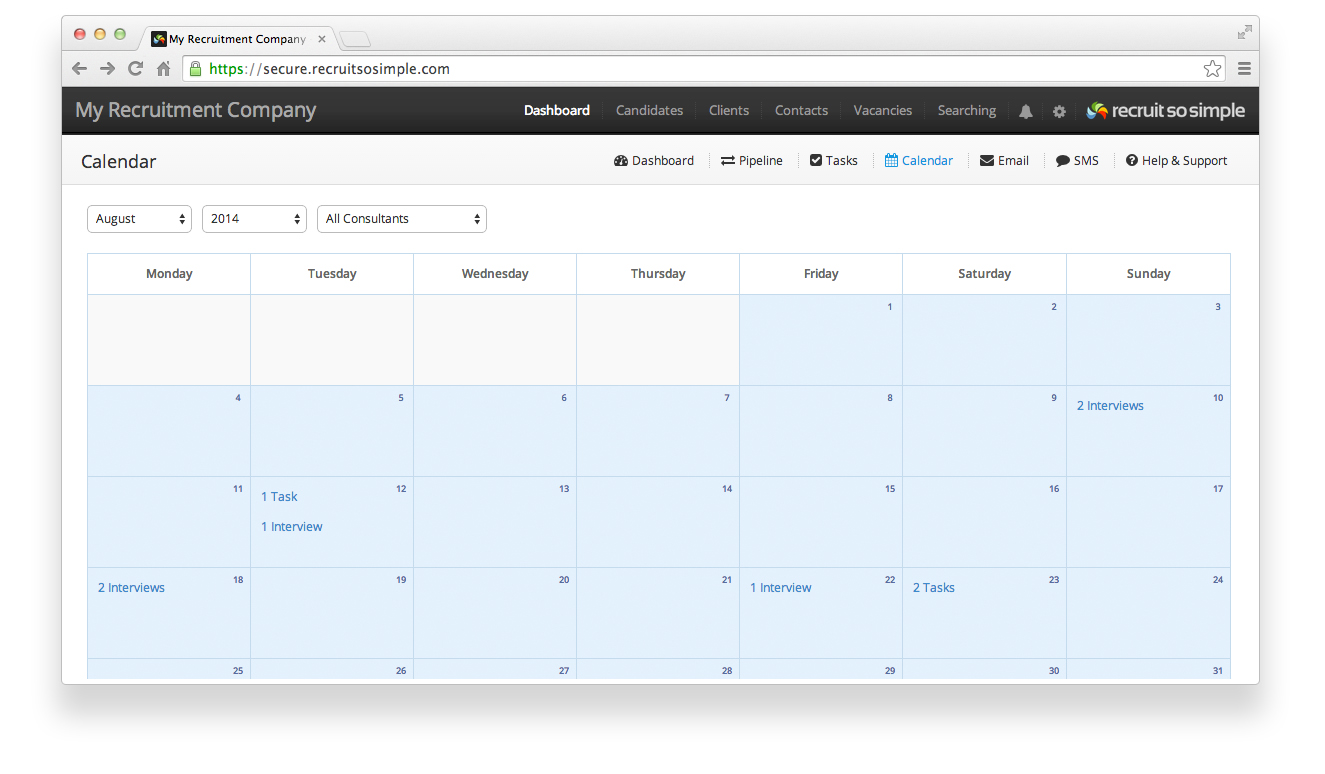Screen dimensions: 1325x774
Task: Click the Calendar page heading
Action: pos(119,162)
